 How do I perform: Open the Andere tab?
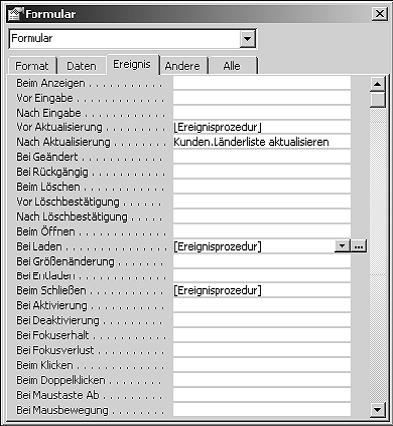183,66
